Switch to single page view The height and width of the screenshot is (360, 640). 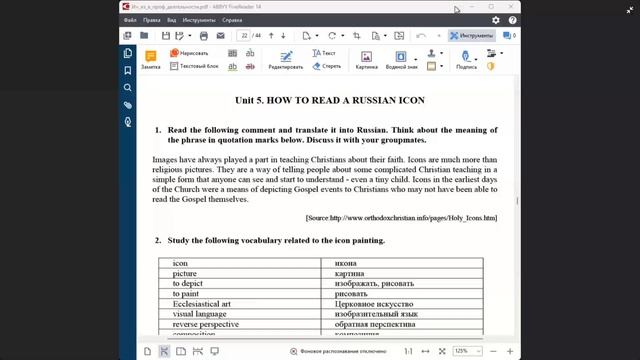click(147, 351)
